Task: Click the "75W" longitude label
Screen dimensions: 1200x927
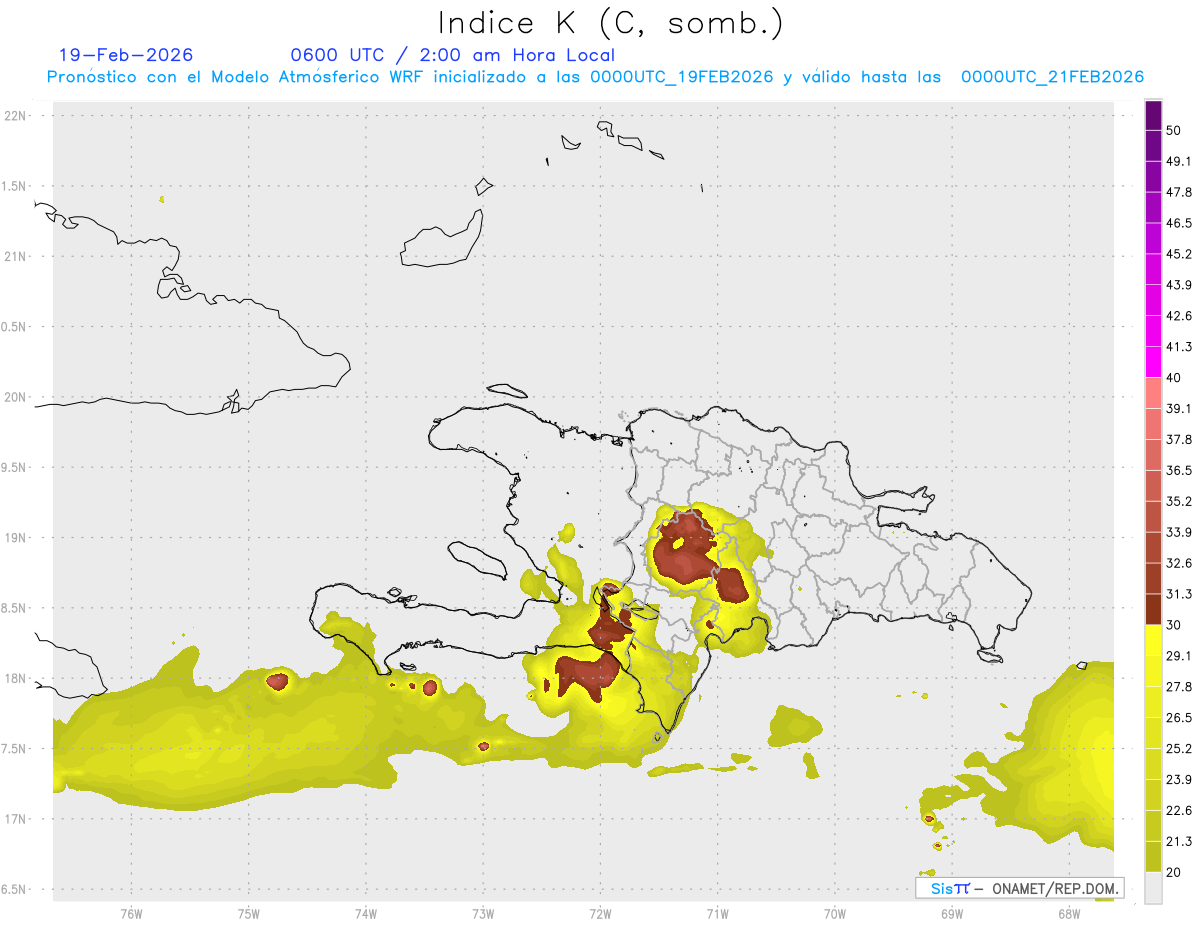Action: tap(248, 914)
